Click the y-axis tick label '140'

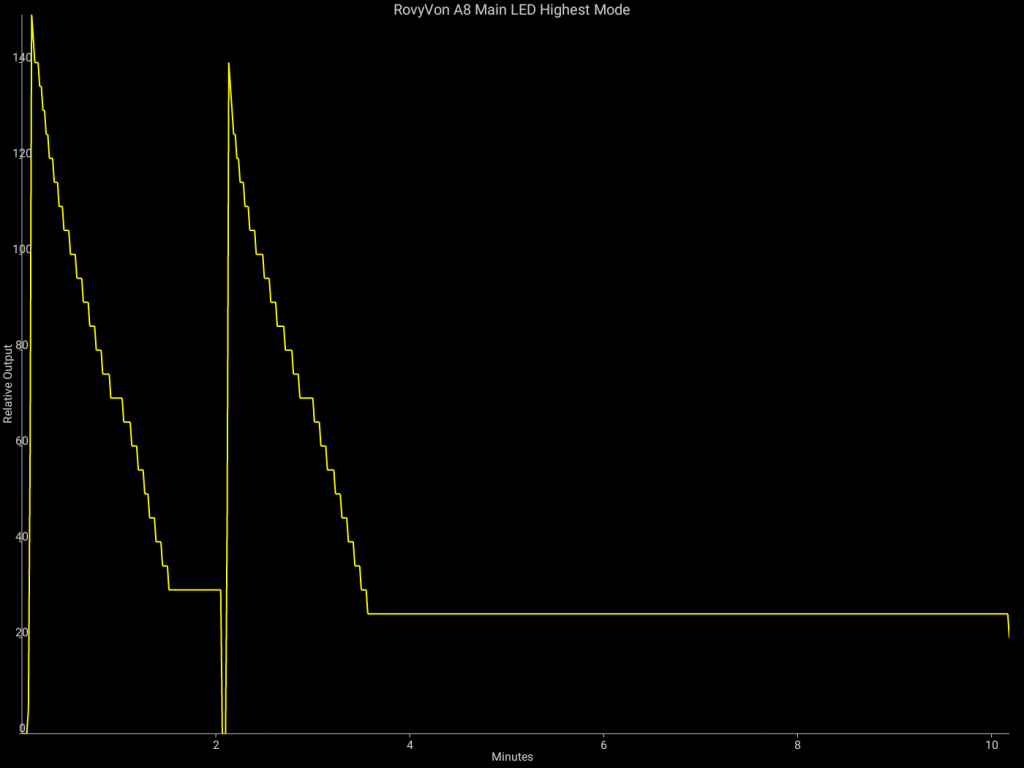pyautogui.click(x=22, y=57)
